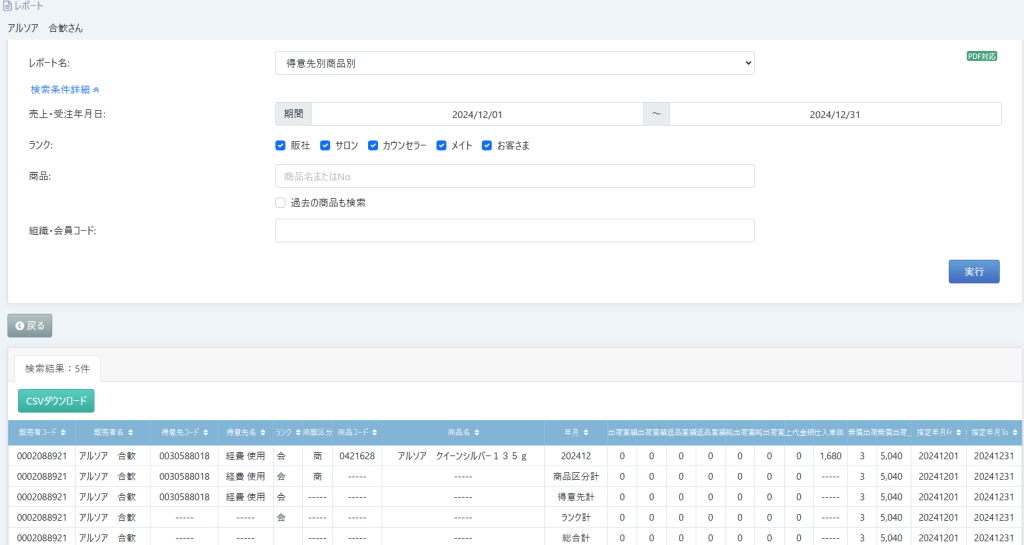Collapse the 検索条件詳細 section
Screen dimensions: 1024x545
65,89
